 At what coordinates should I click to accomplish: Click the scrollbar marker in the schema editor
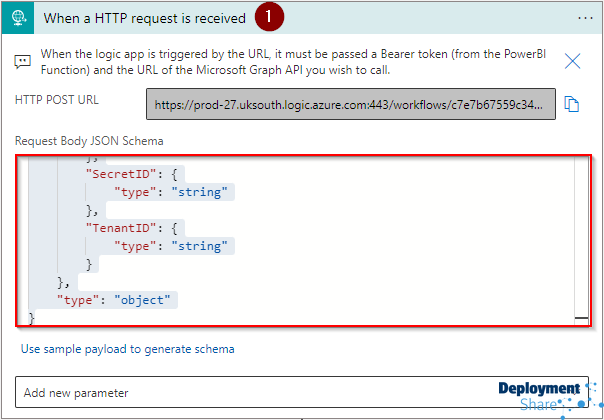(x=581, y=317)
